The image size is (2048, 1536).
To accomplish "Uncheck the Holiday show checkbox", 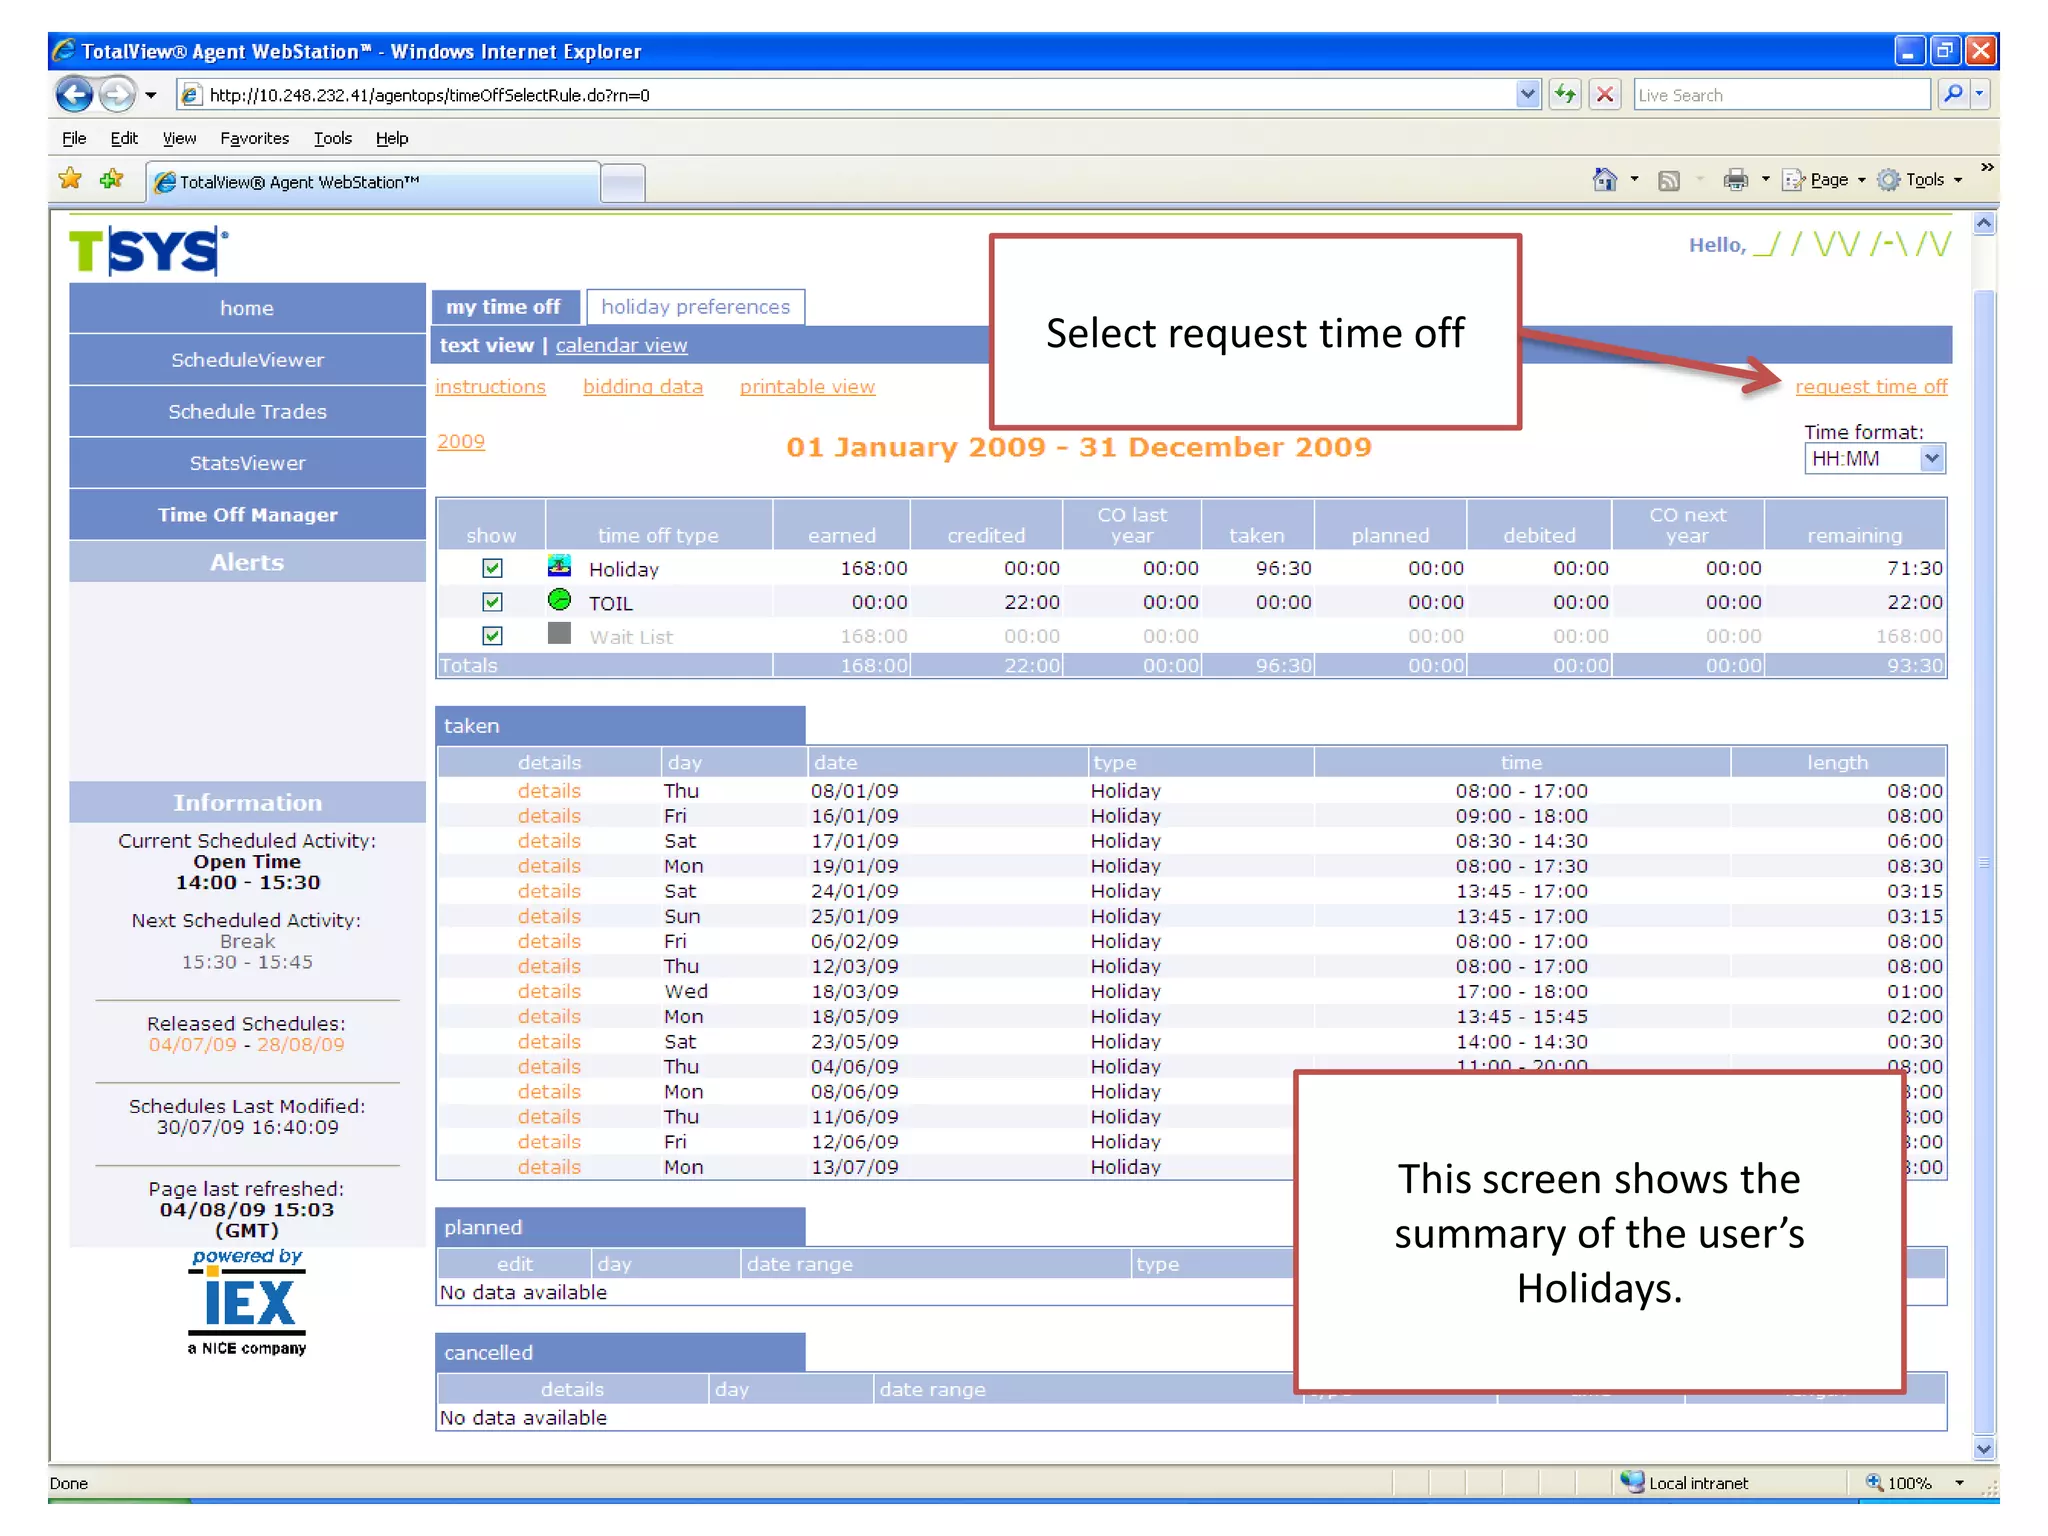I will [x=492, y=568].
